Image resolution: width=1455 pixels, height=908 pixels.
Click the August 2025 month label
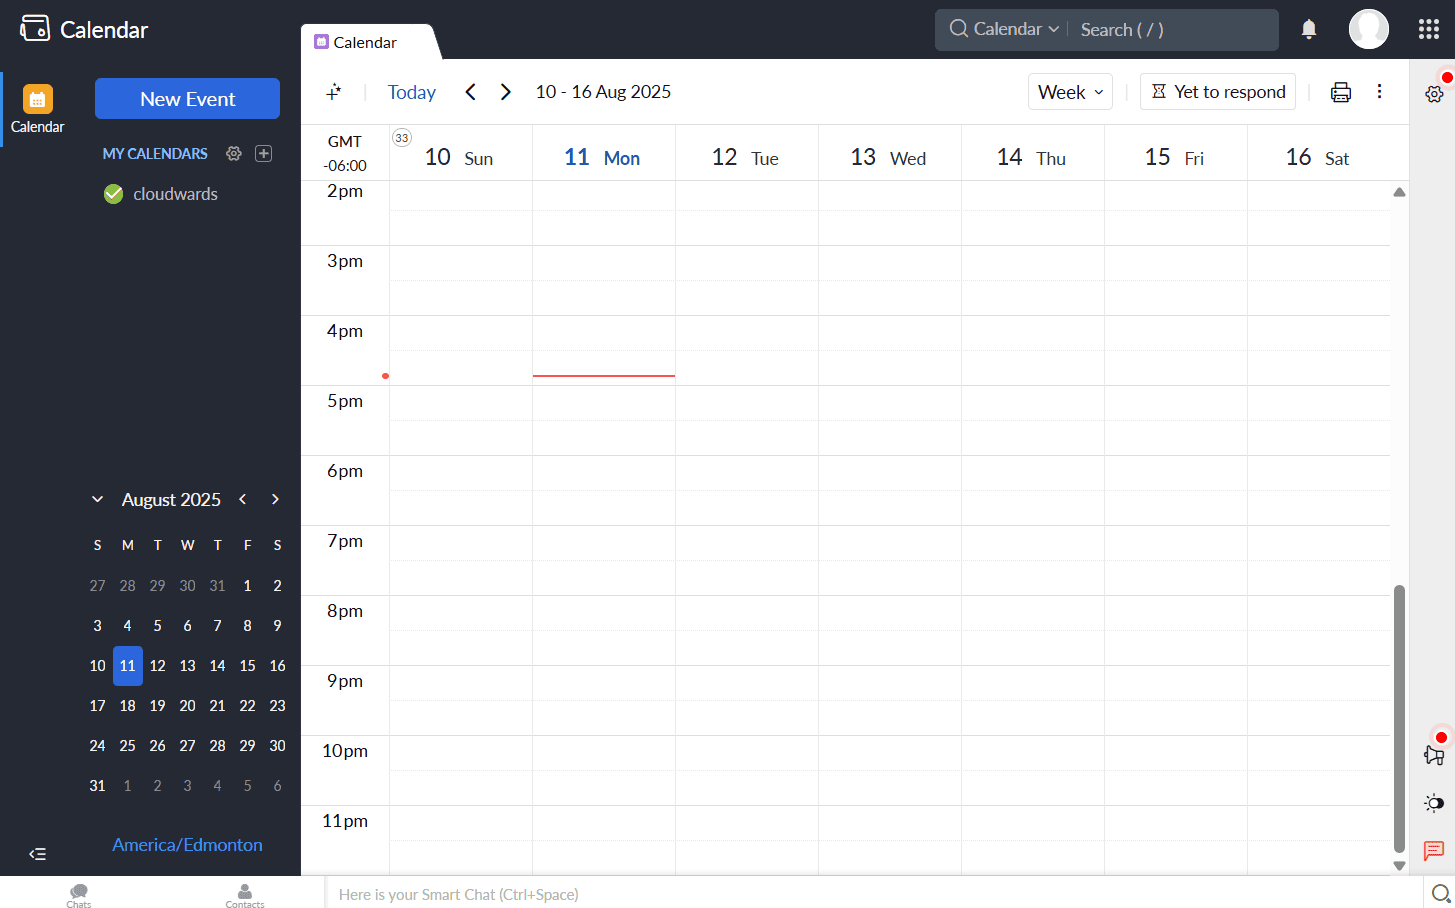(171, 499)
